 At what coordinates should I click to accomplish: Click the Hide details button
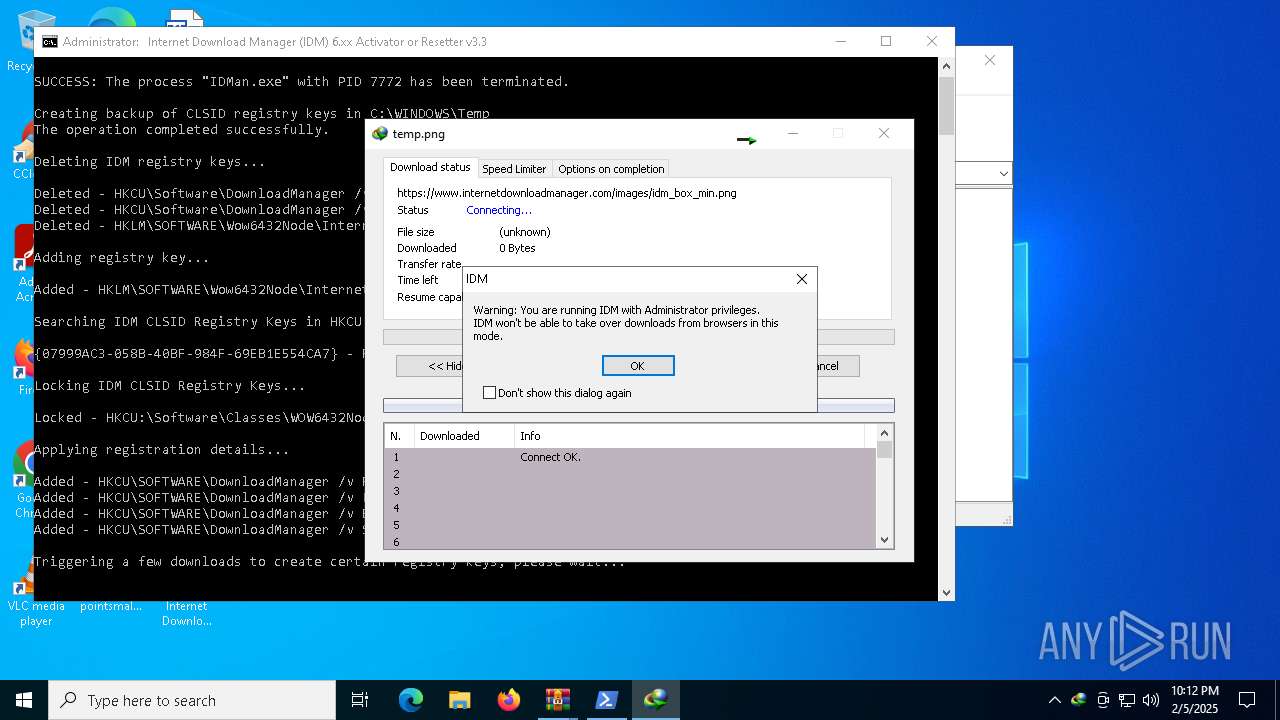pyautogui.click(x=430, y=366)
